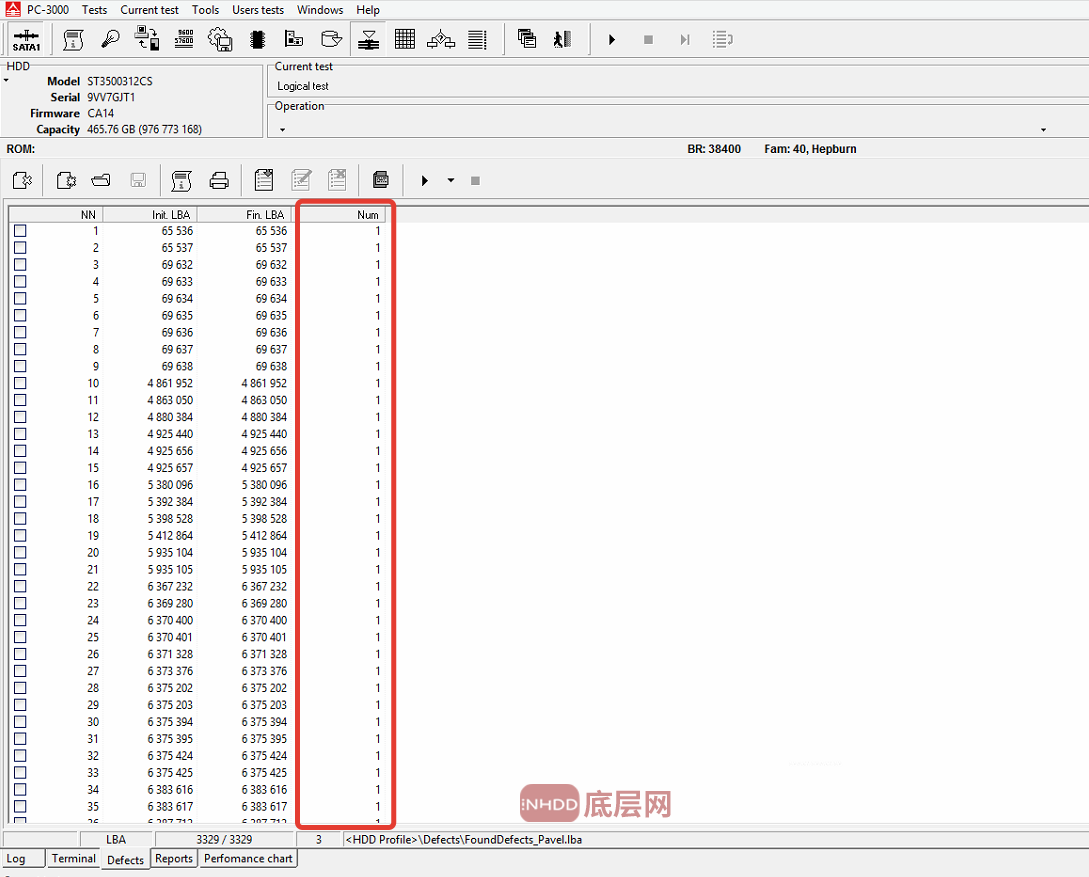Viewport: 1089px width, 877px height.
Task: Open the Windows menu
Action: pyautogui.click(x=320, y=10)
